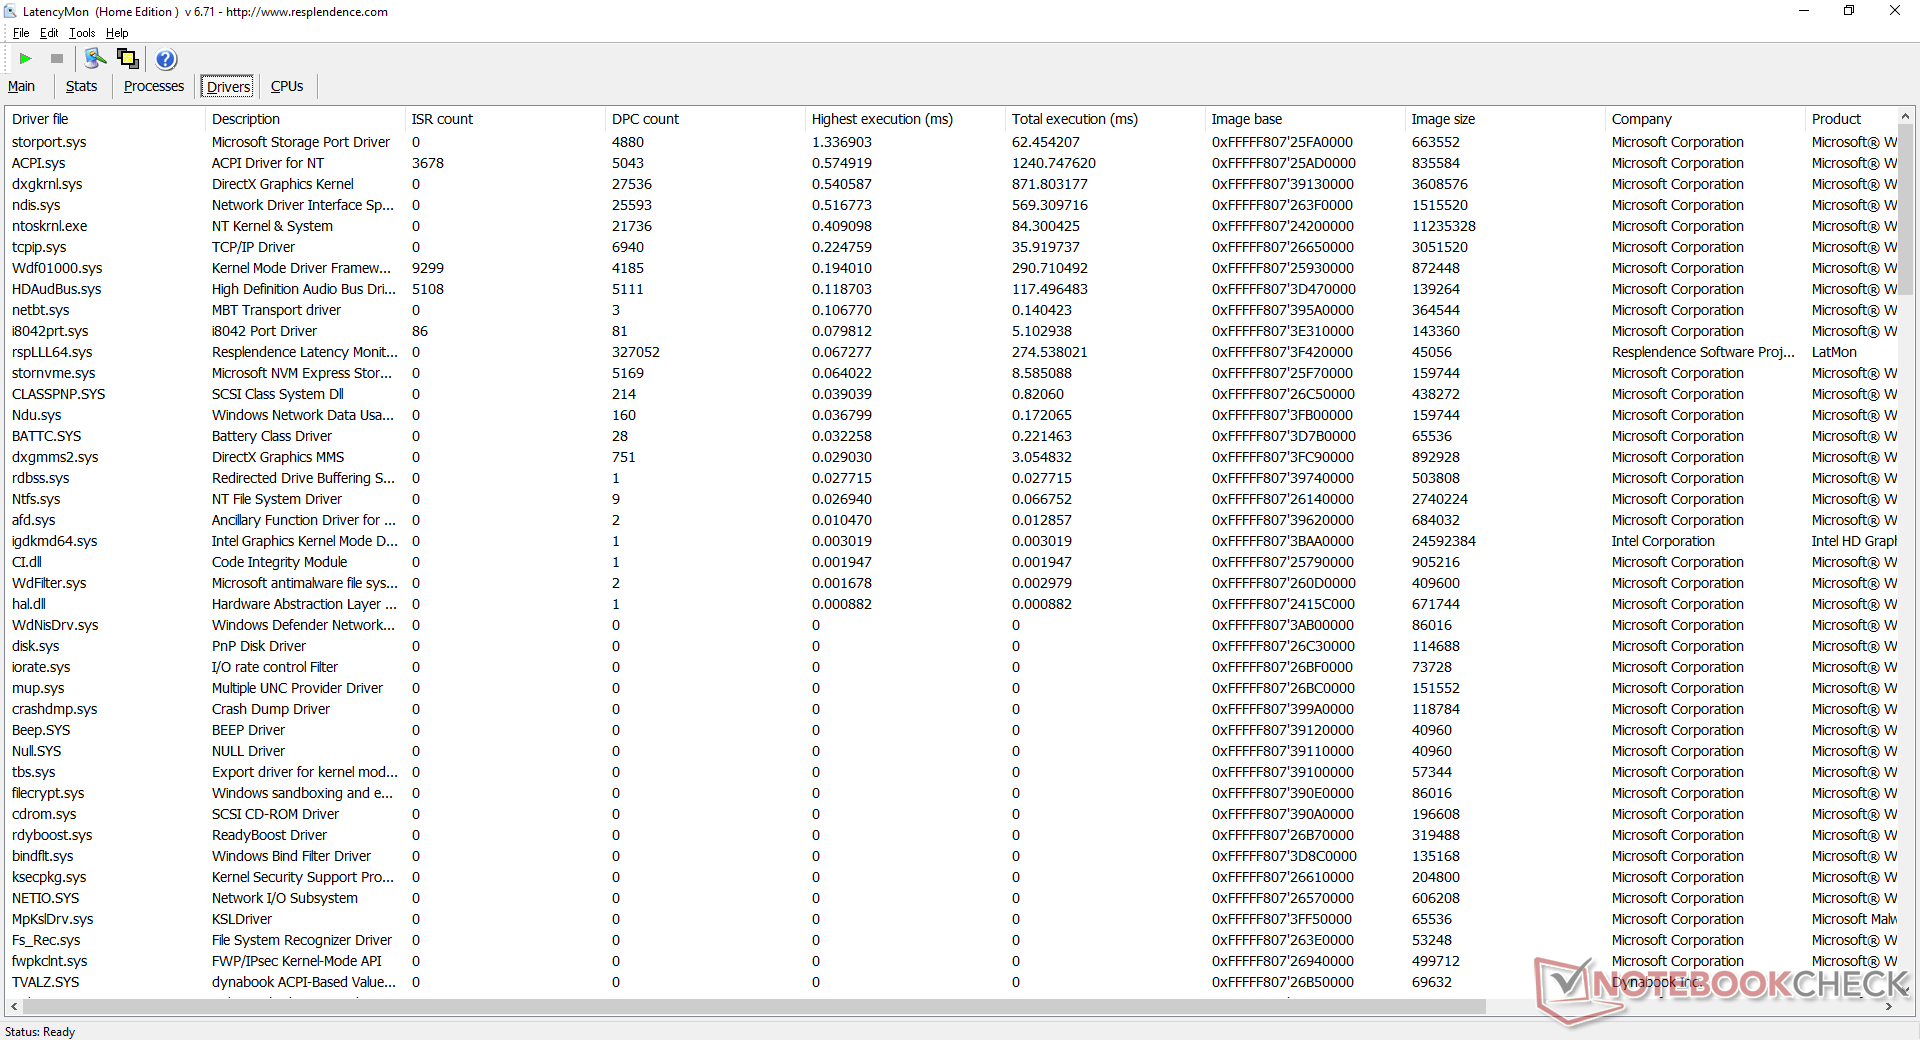Click the monitor-with-pencil toolbar icon

pos(95,59)
